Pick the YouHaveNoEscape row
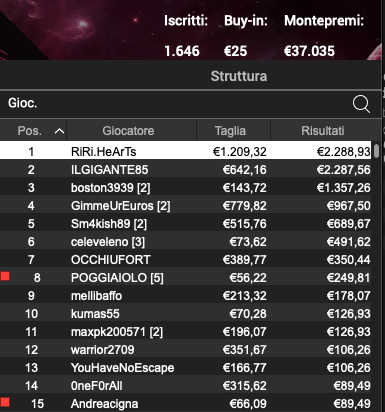 point(186,368)
